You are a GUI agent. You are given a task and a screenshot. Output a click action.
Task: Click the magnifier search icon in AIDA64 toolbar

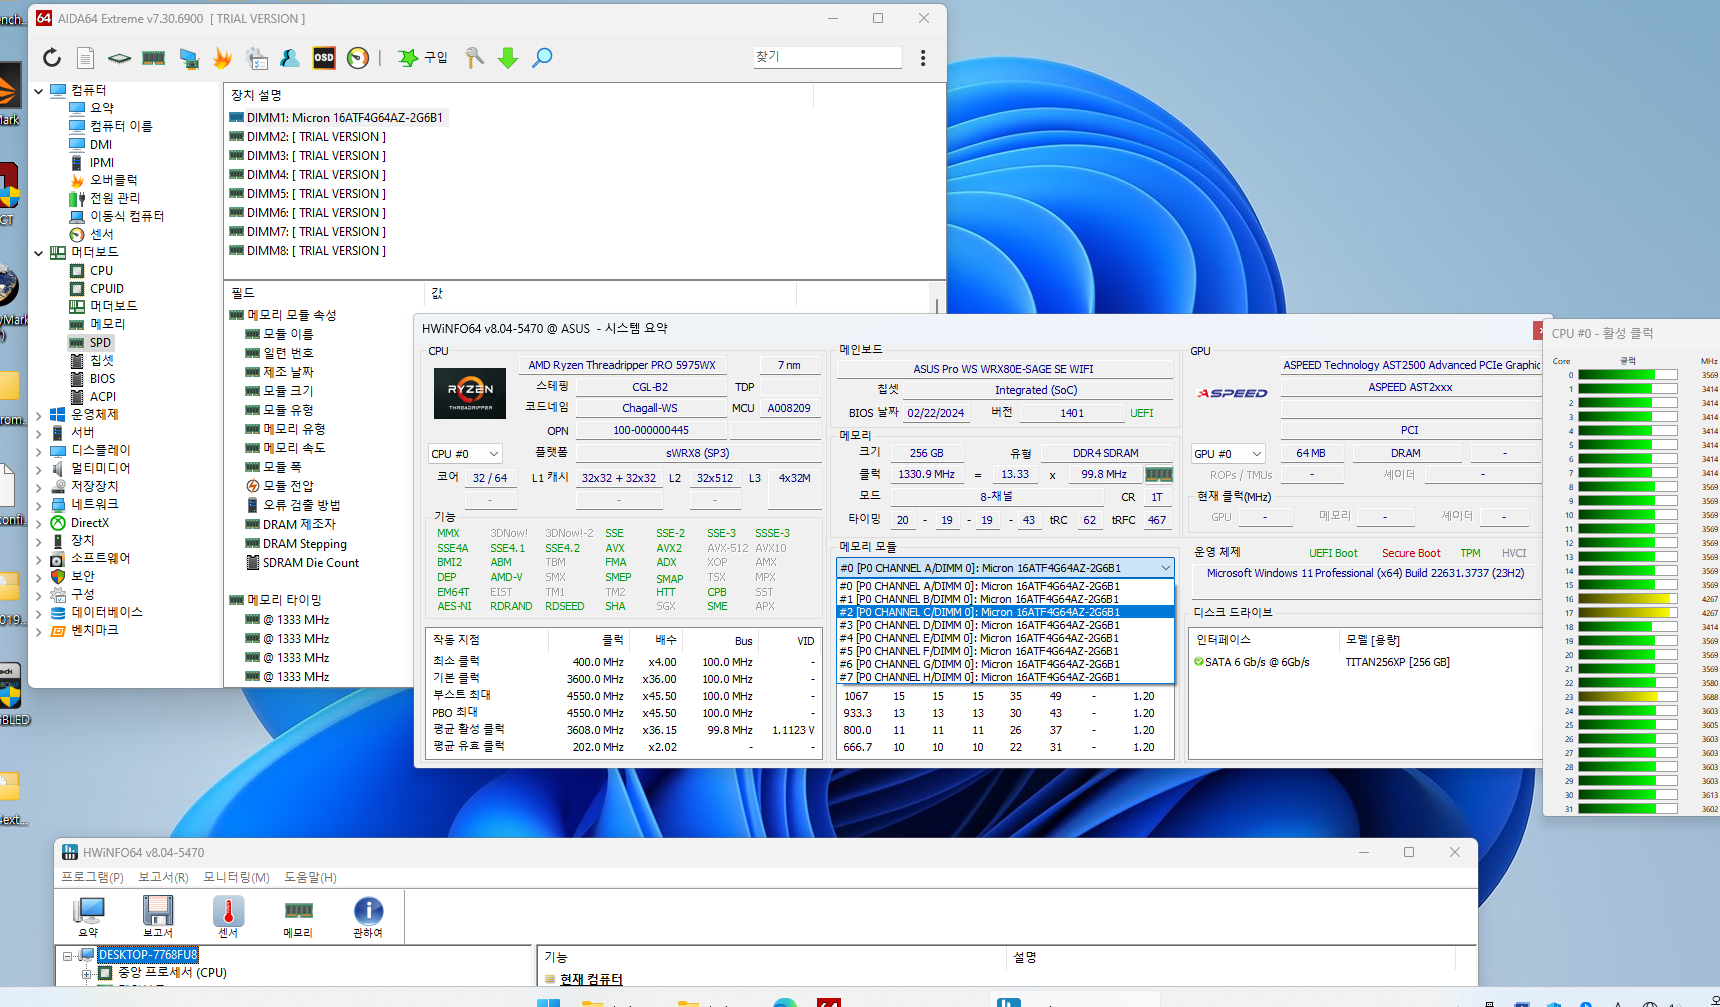click(x=542, y=58)
